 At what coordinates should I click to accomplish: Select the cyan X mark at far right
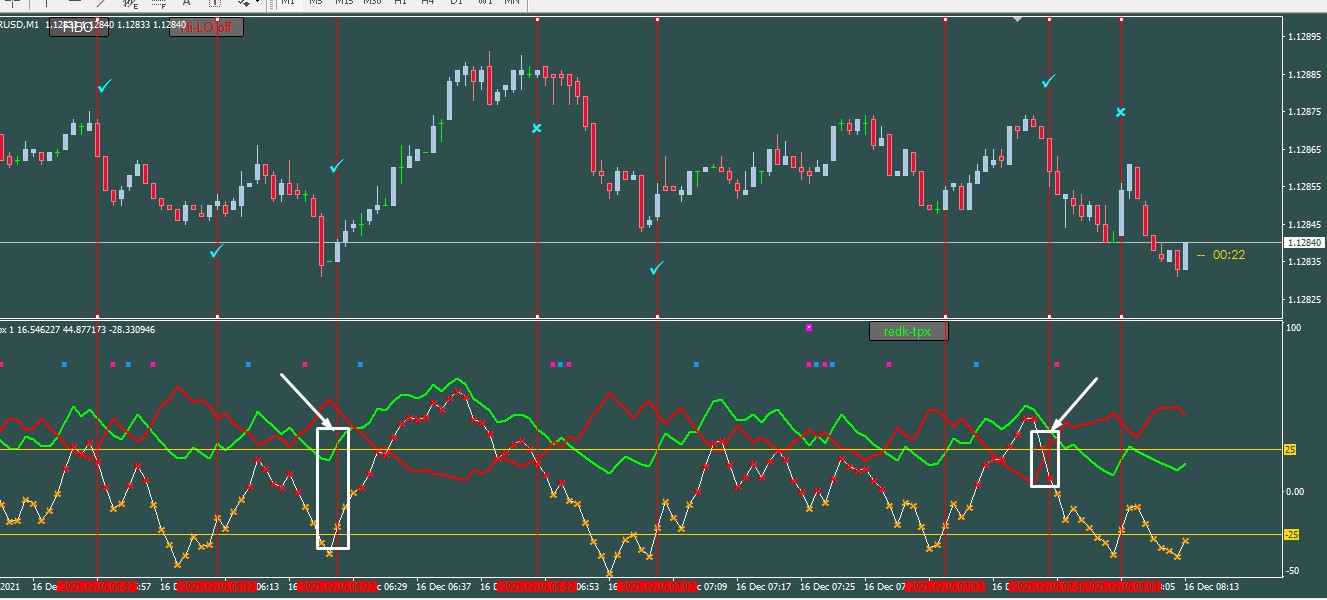click(x=1121, y=112)
